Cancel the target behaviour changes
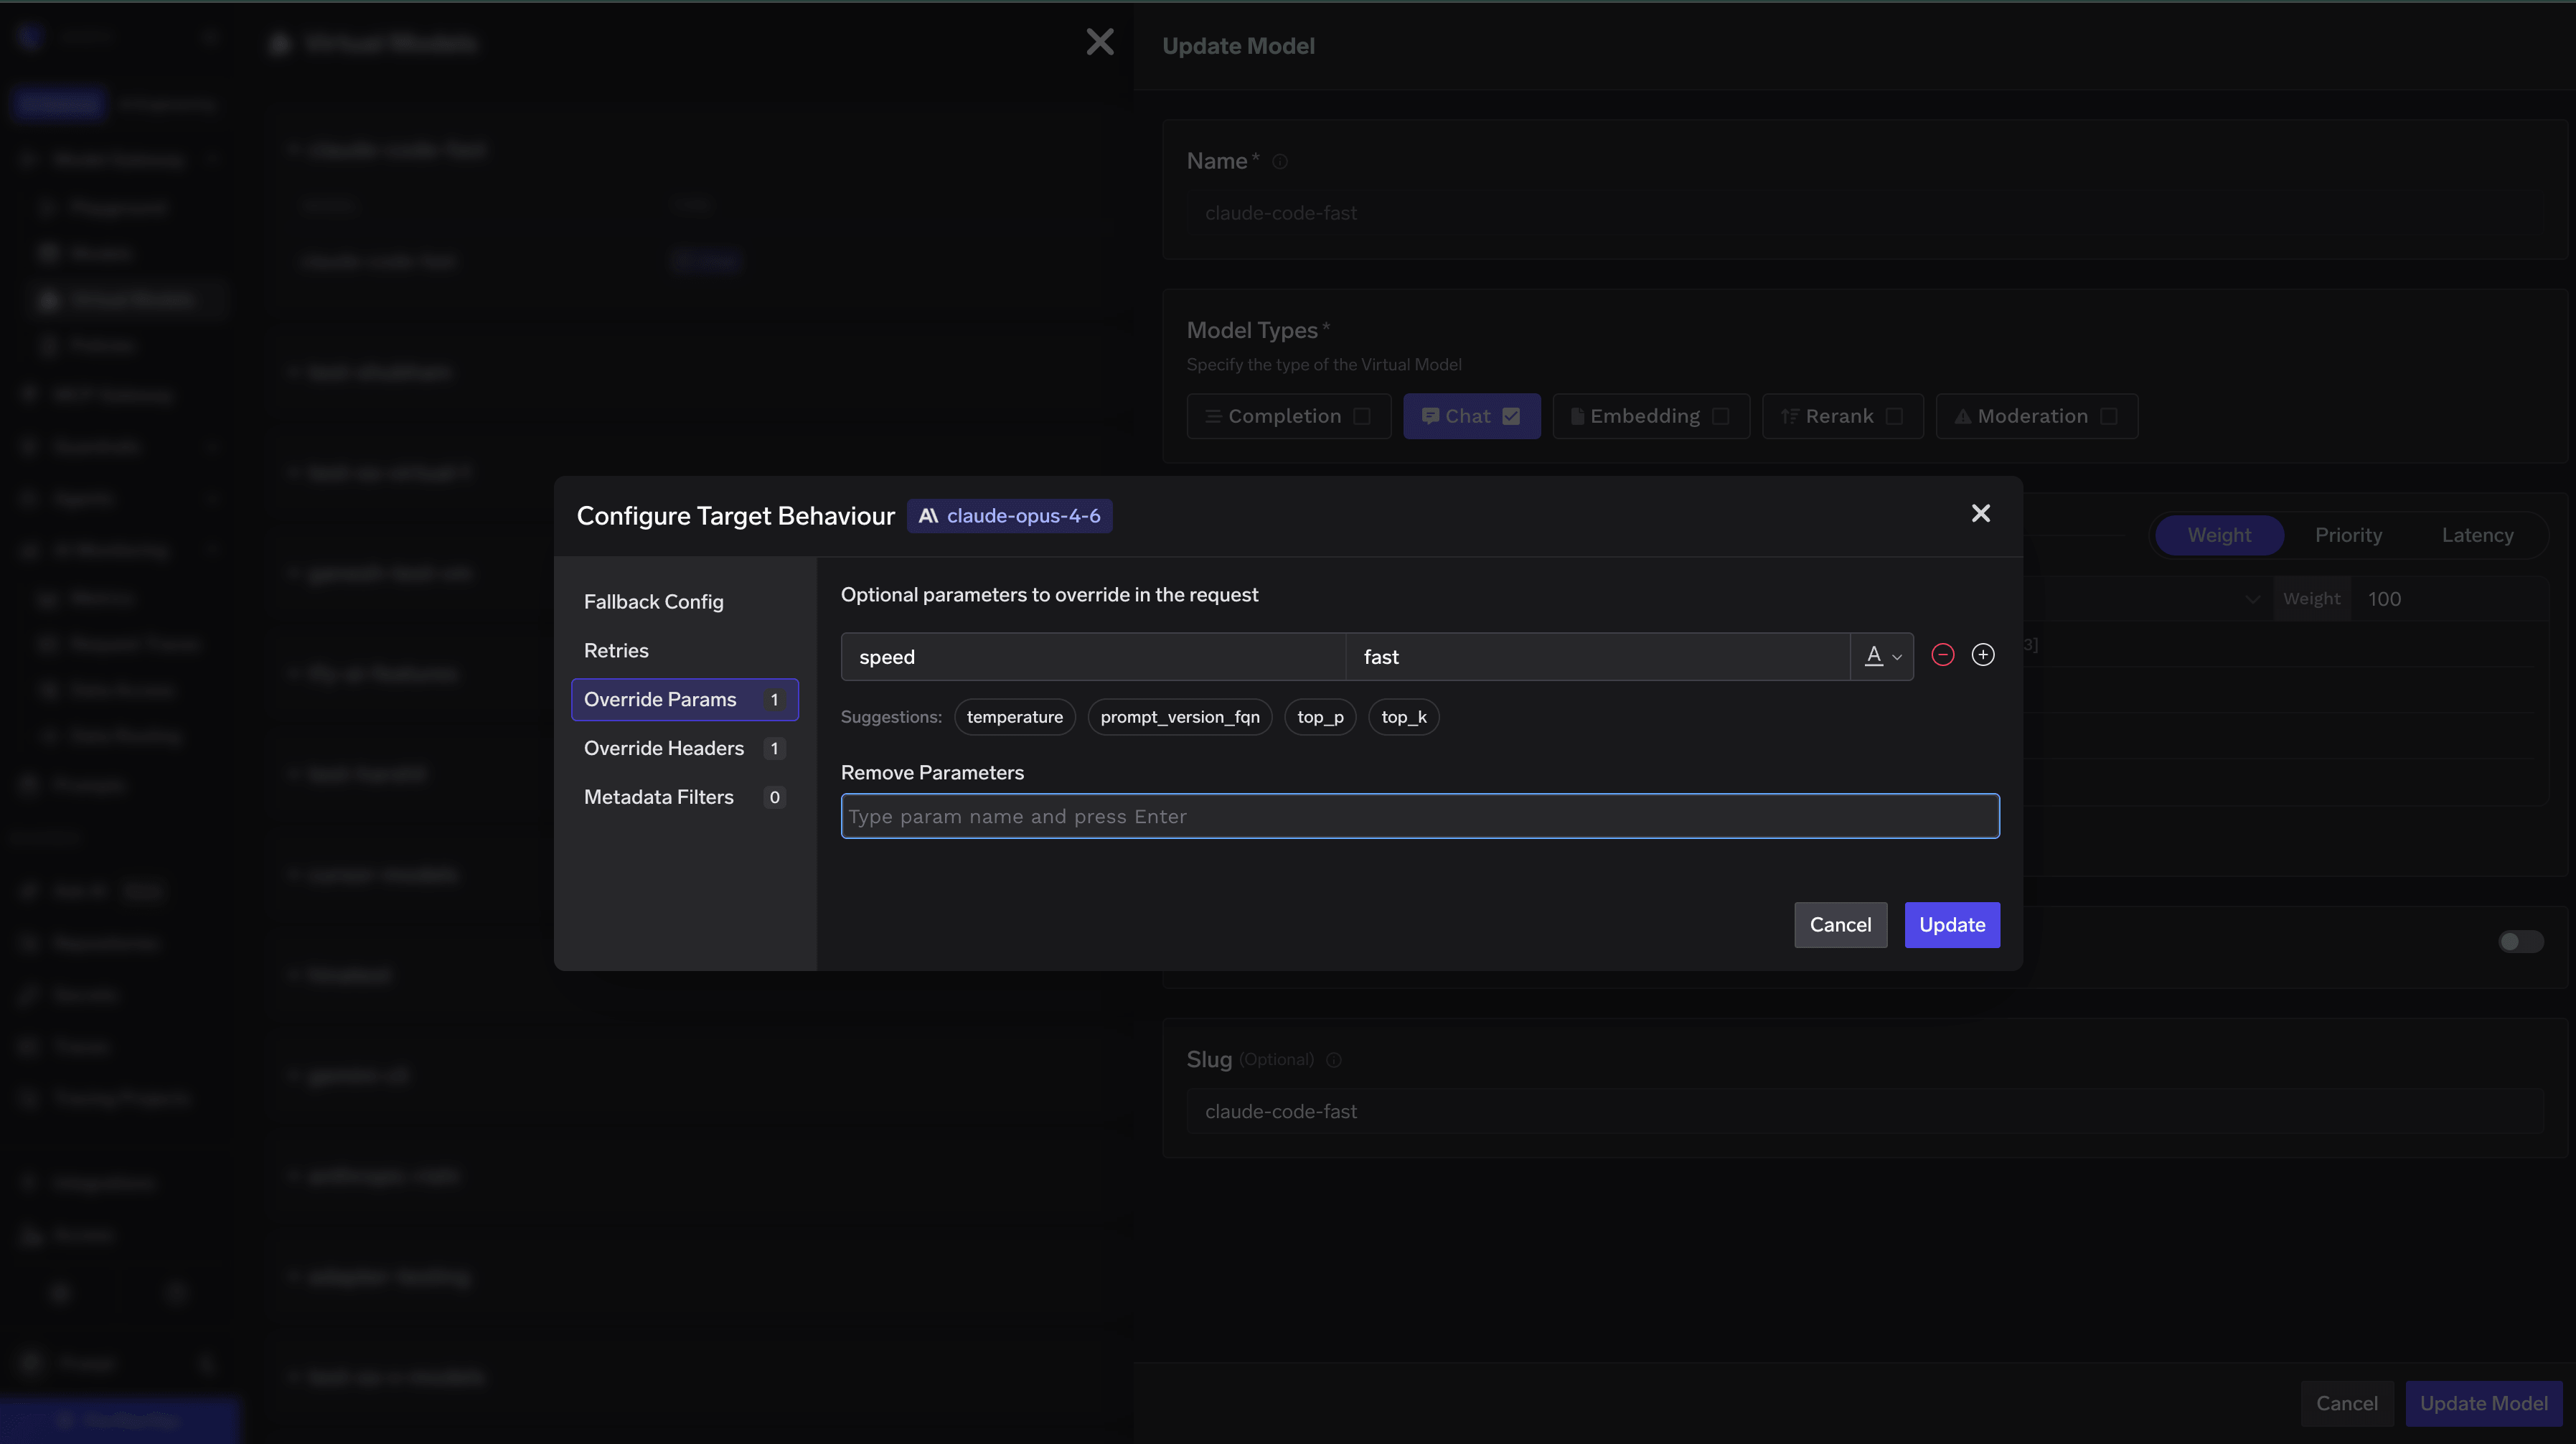 coord(1839,925)
